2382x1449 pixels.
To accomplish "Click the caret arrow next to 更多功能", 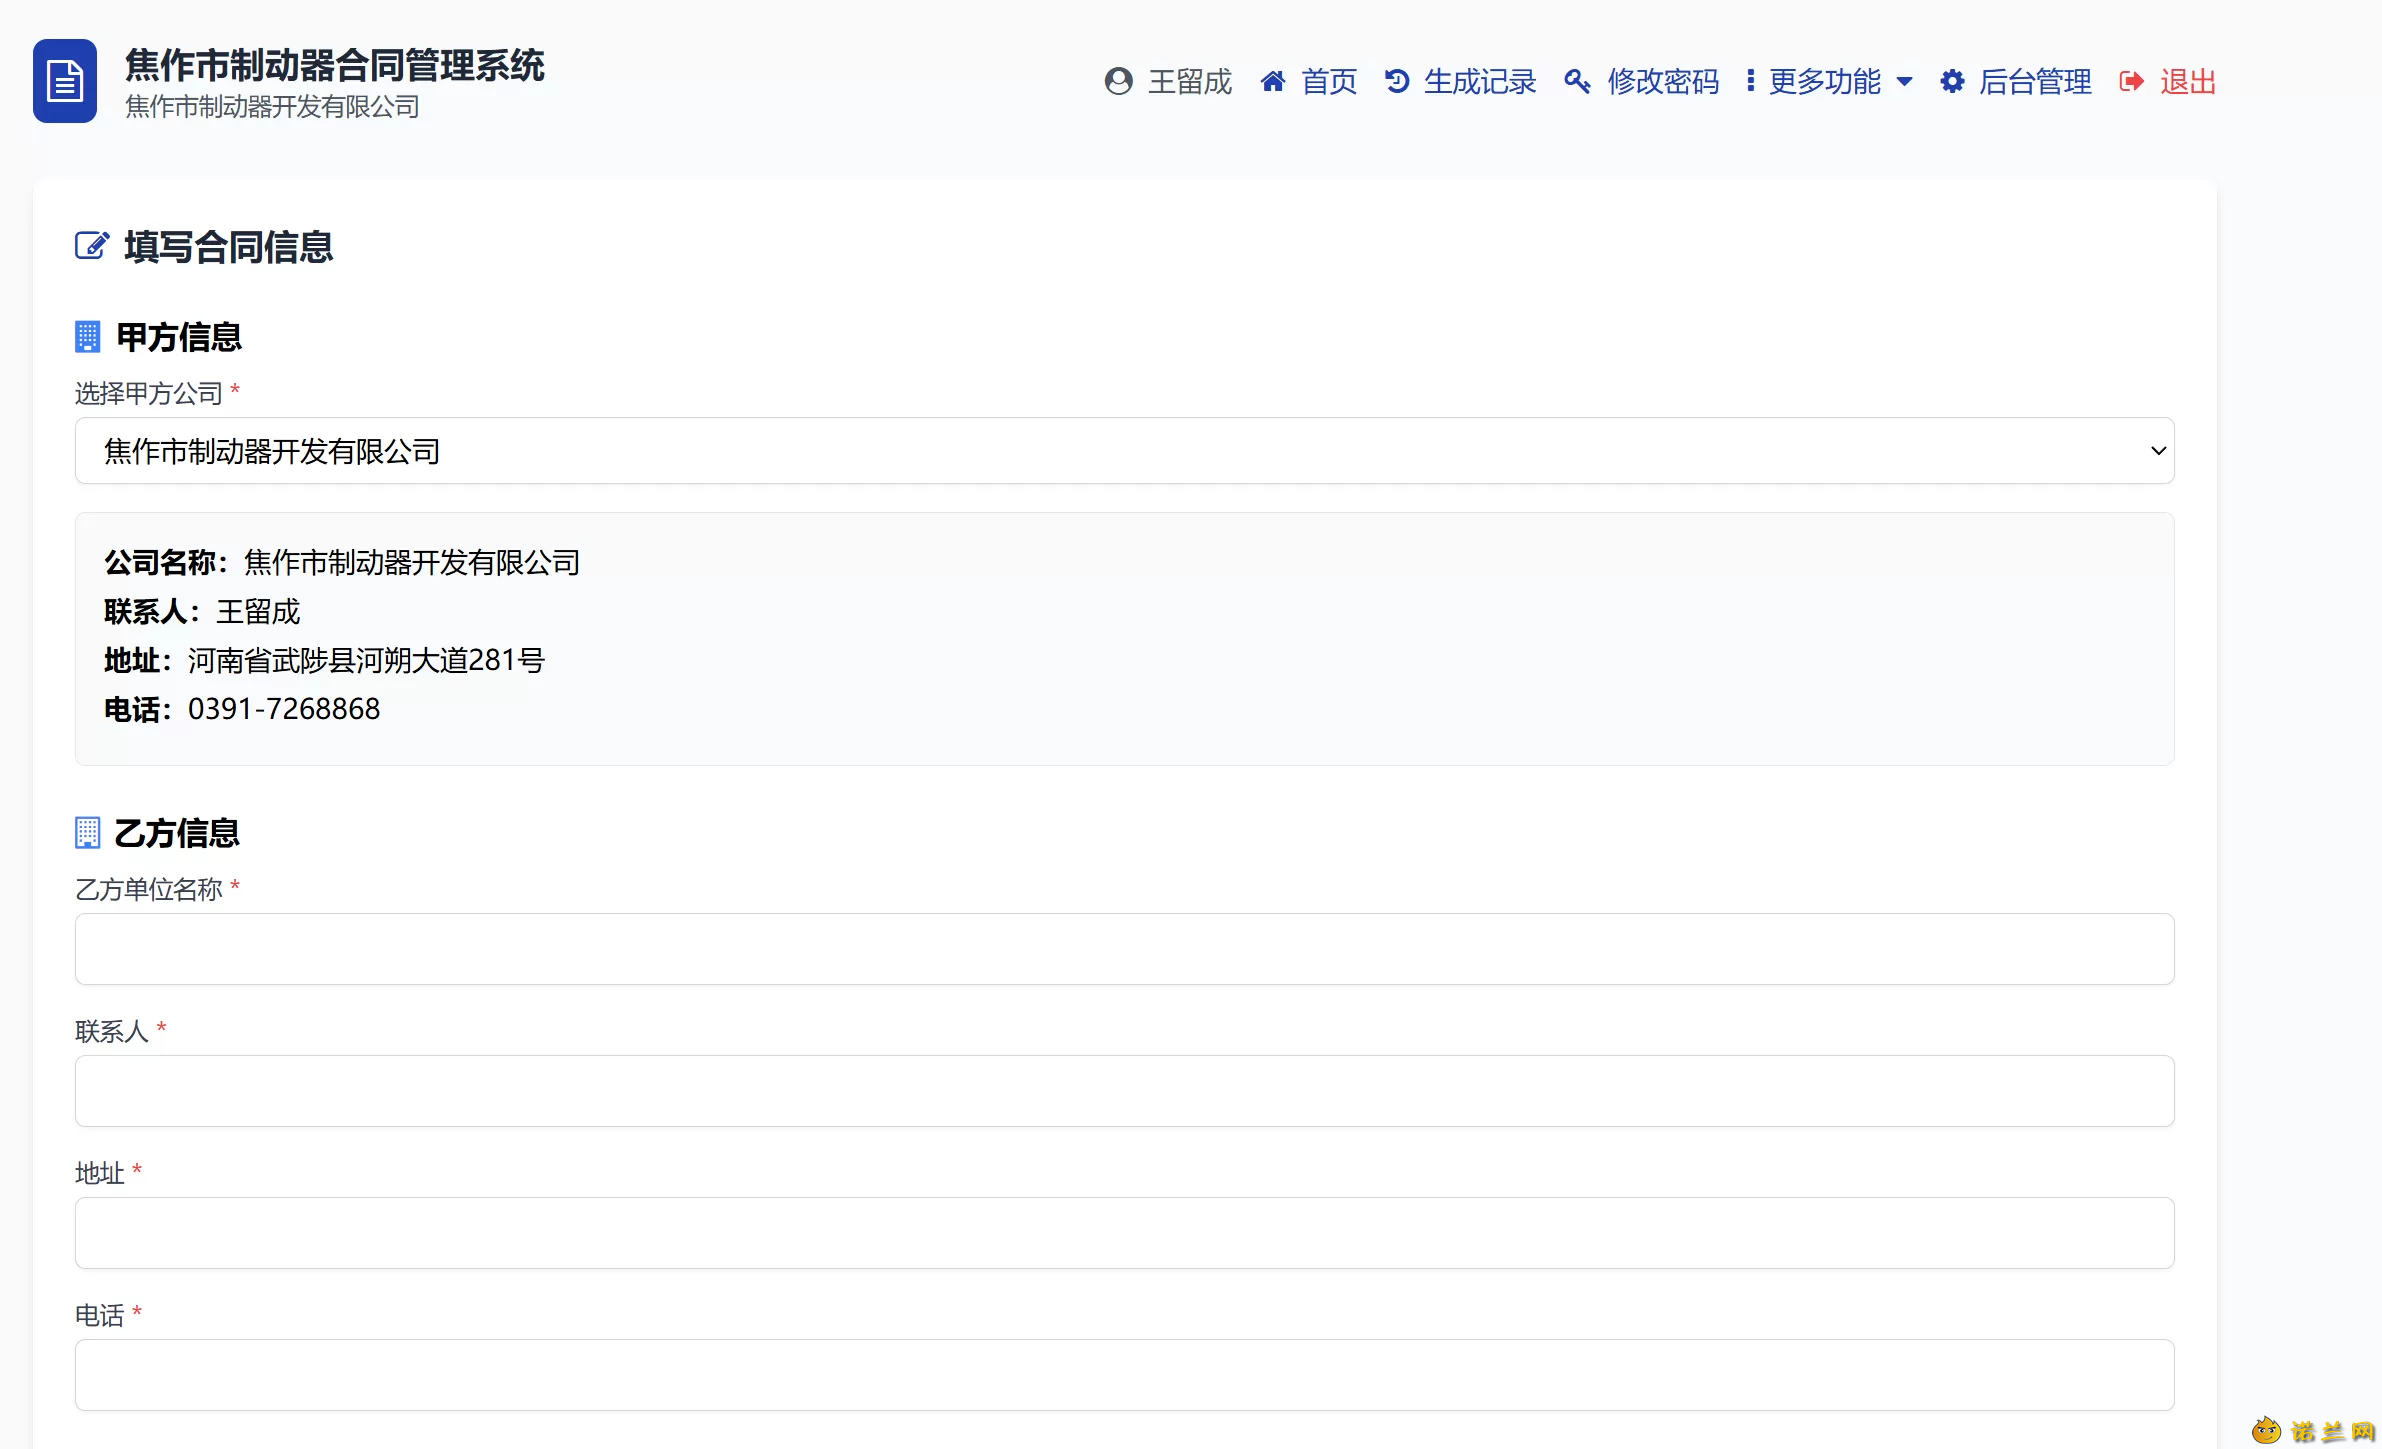I will (x=1904, y=82).
